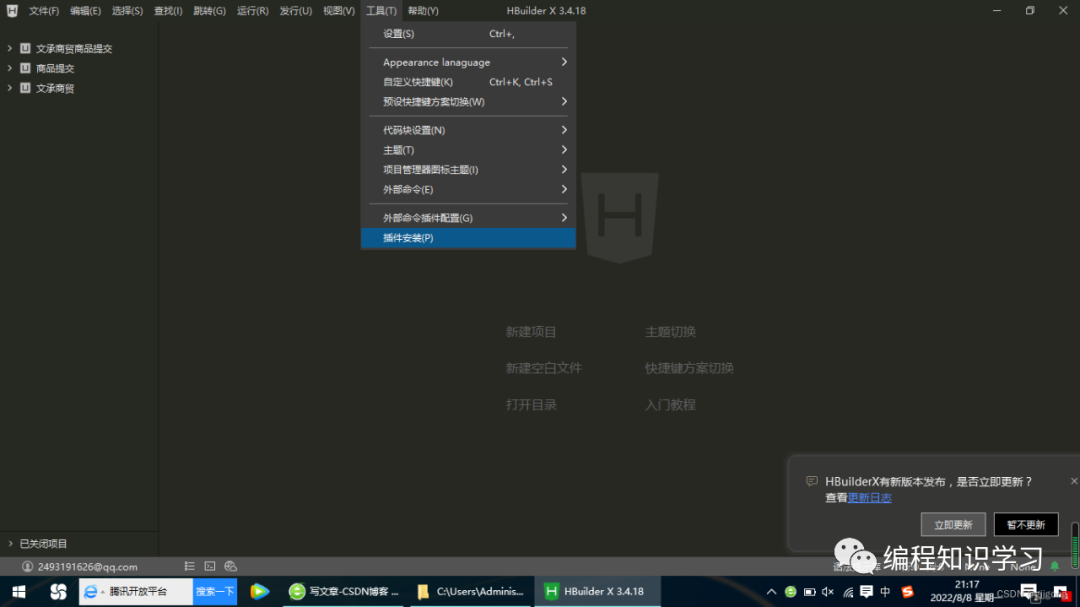This screenshot has width=1080, height=607.
Task: Mute the speaker in the system tray
Action: [x=826, y=591]
